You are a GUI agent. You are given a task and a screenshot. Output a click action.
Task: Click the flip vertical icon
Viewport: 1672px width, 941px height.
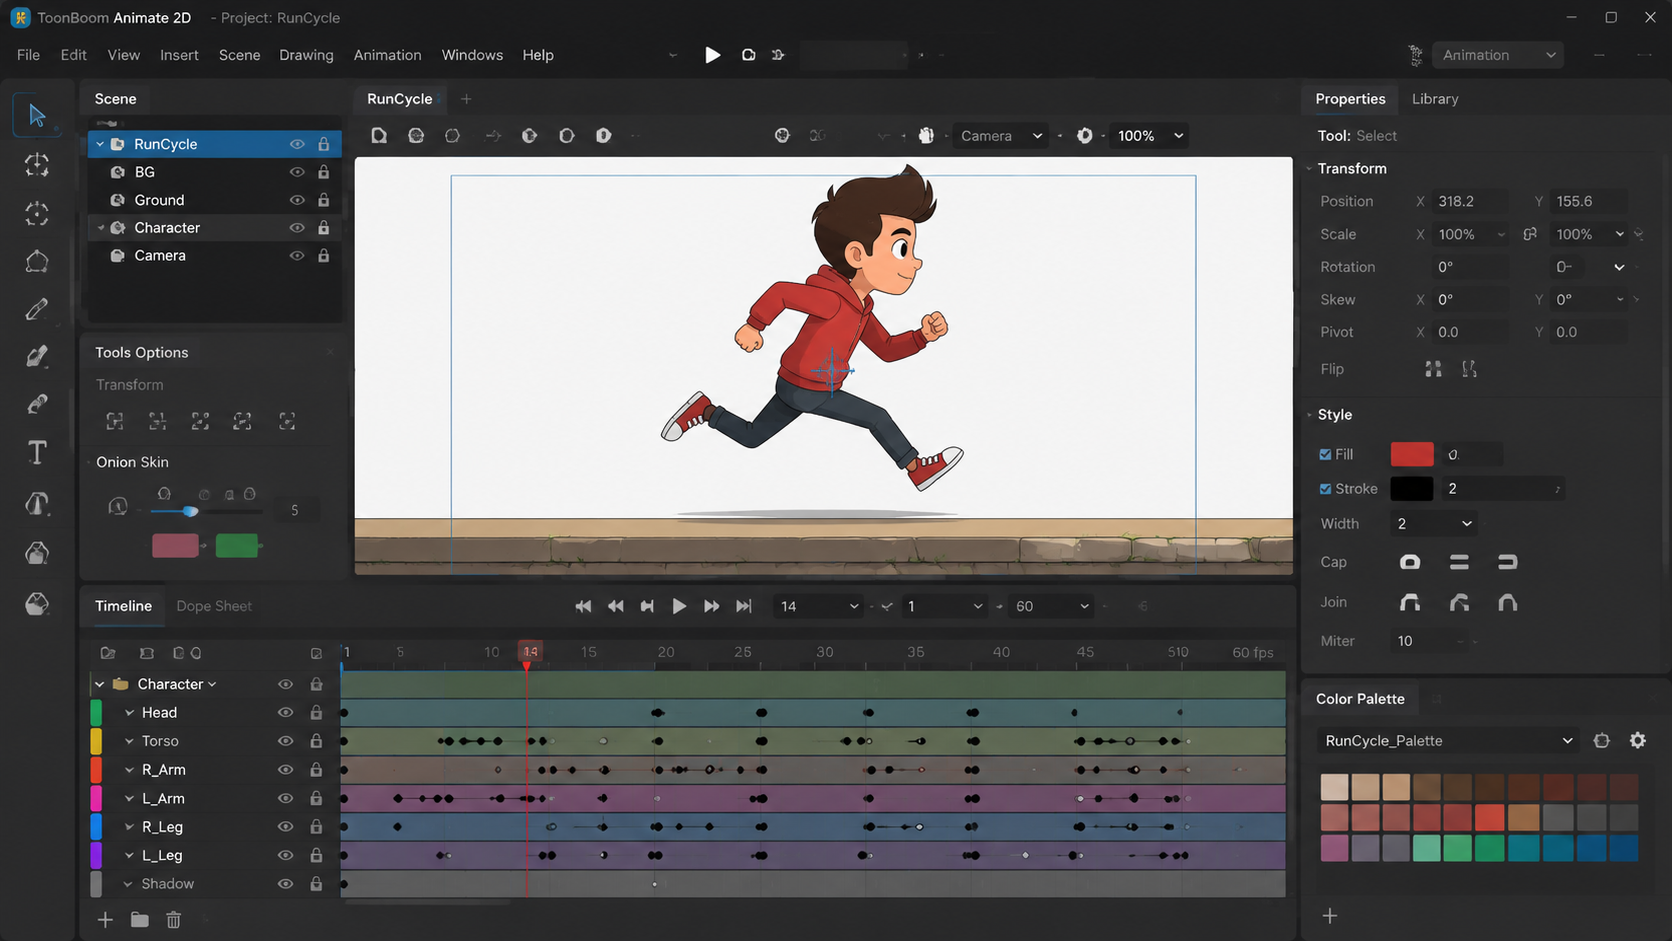1469,369
